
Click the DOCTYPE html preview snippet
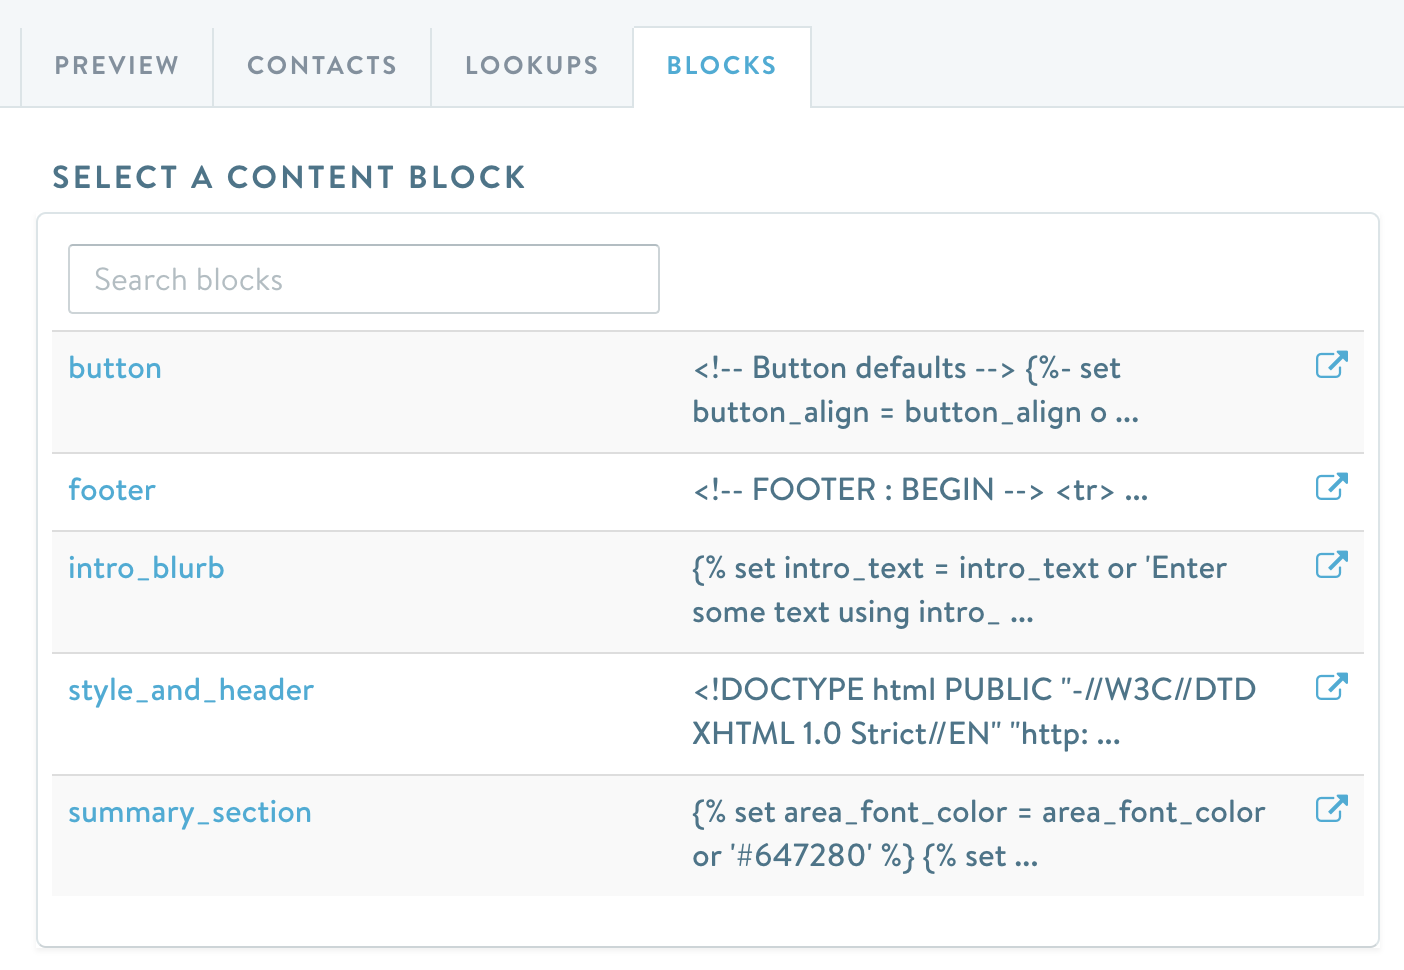coord(973,712)
